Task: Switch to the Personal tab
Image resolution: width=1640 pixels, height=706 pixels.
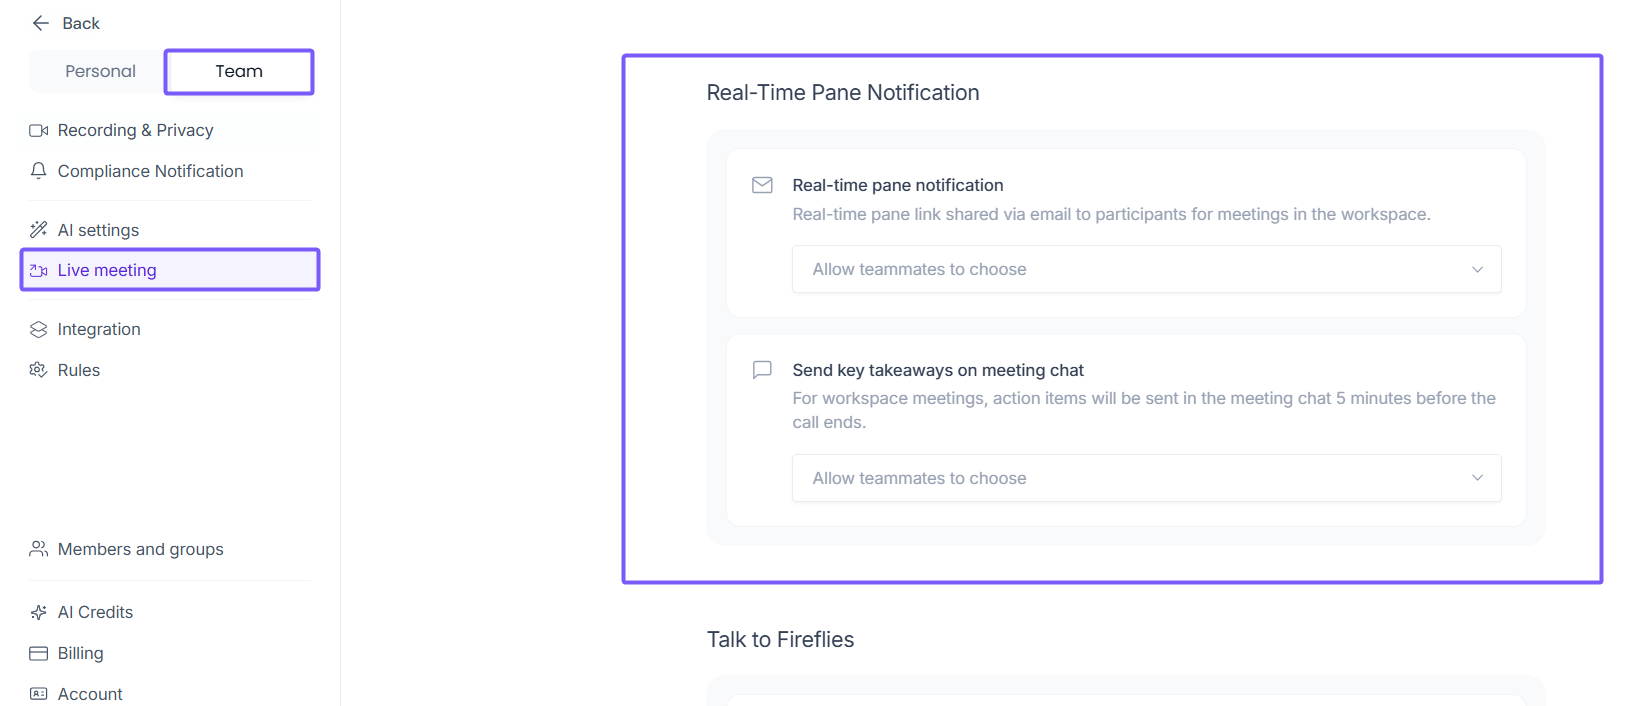Action: tap(100, 71)
